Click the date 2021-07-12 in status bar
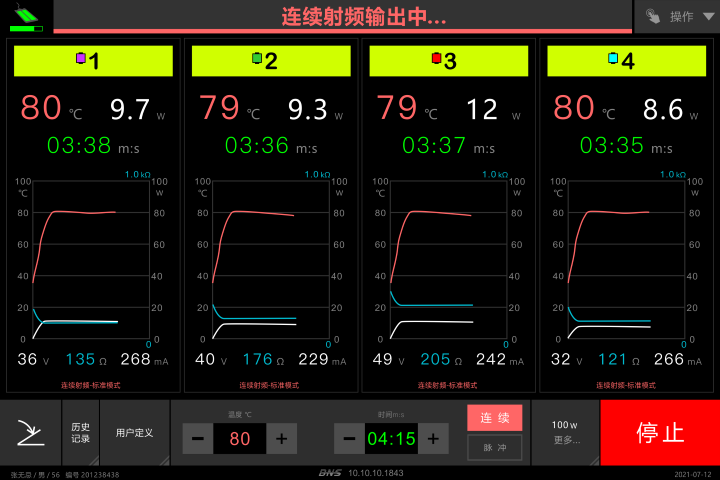This screenshot has height=480, width=720. [693, 474]
